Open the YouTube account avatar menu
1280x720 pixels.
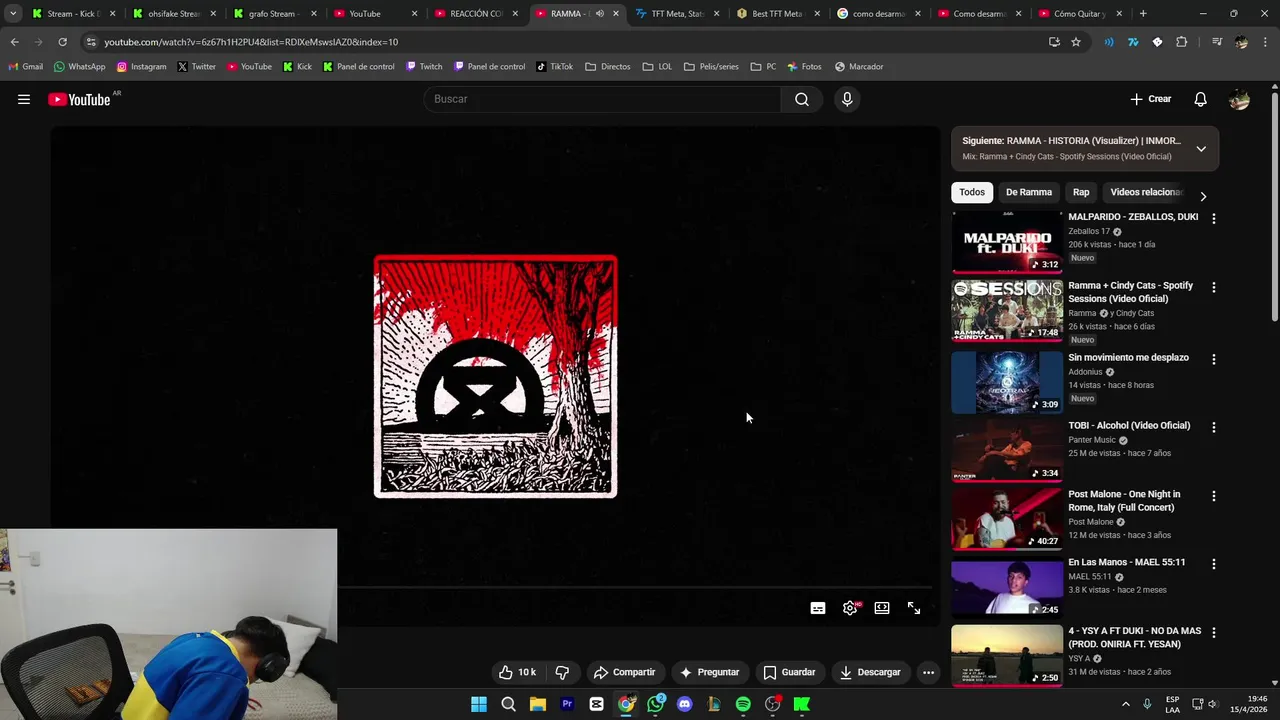pyautogui.click(x=1239, y=99)
